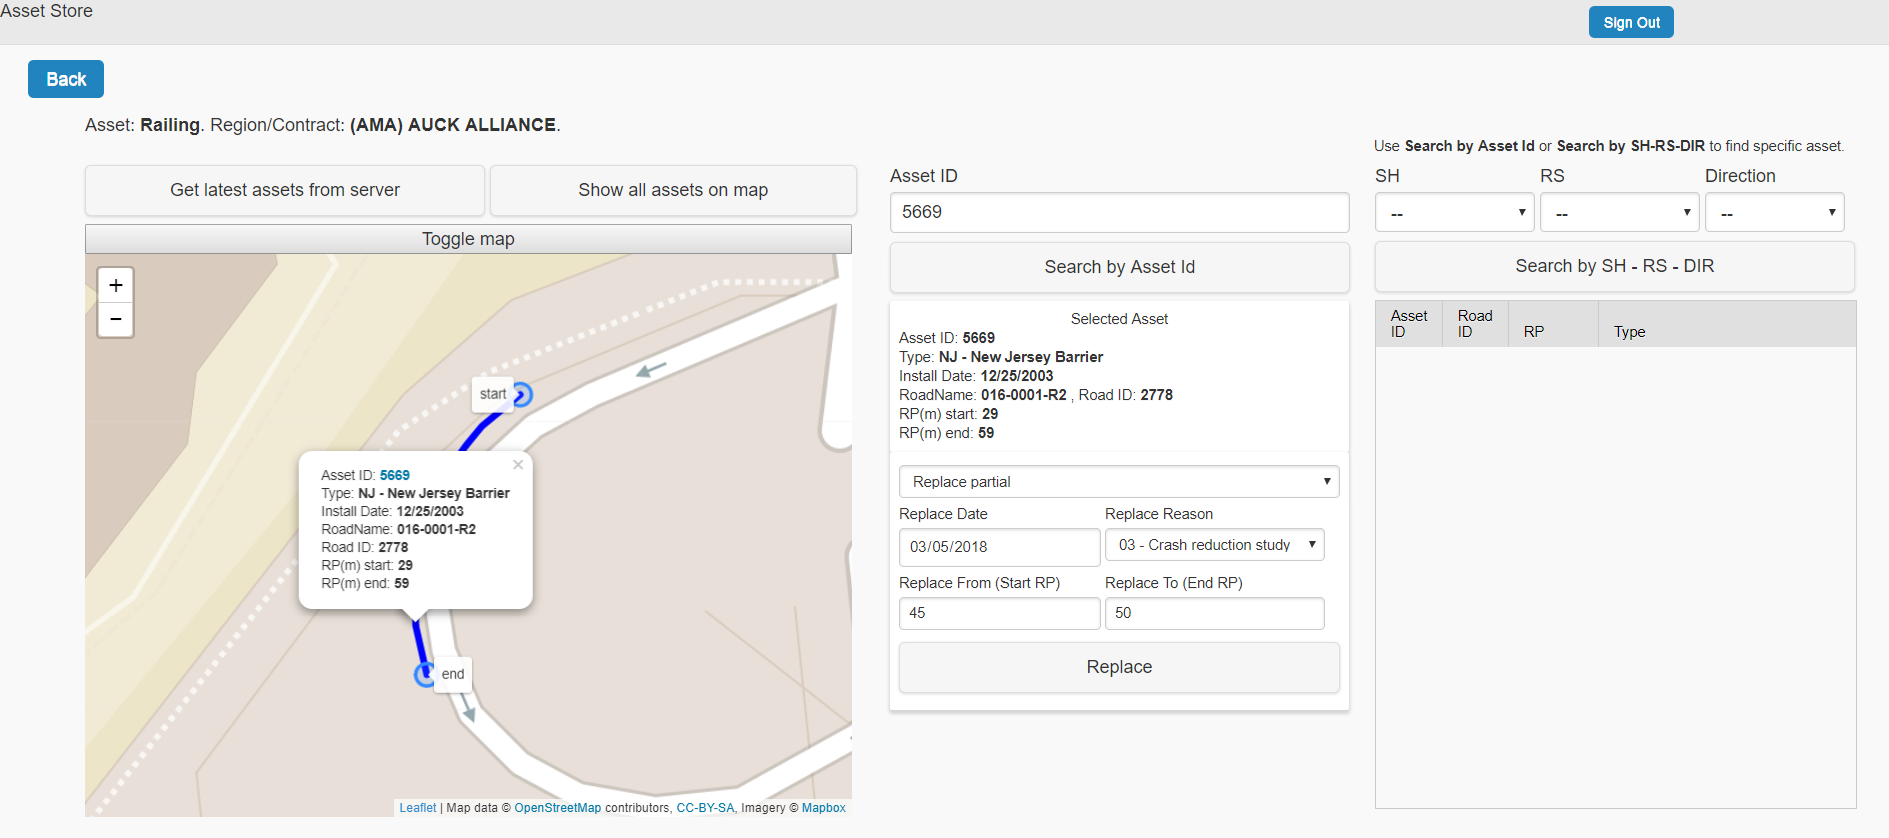Open the SH dropdown

(x=1454, y=213)
